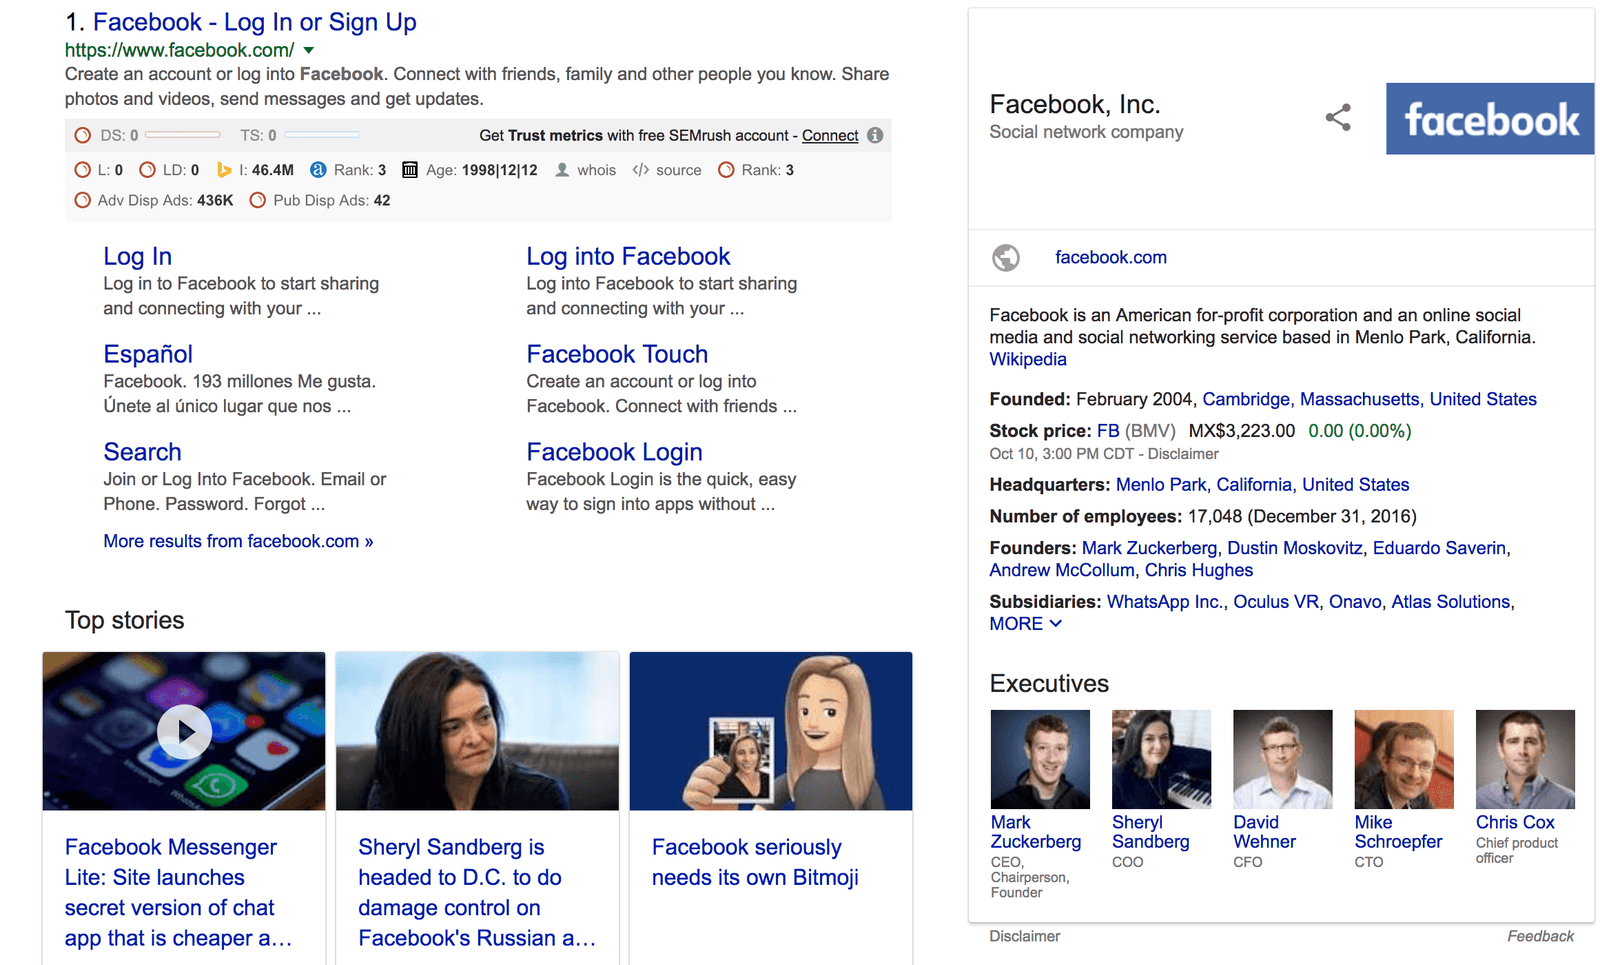Click the TS score bar

tap(321, 135)
